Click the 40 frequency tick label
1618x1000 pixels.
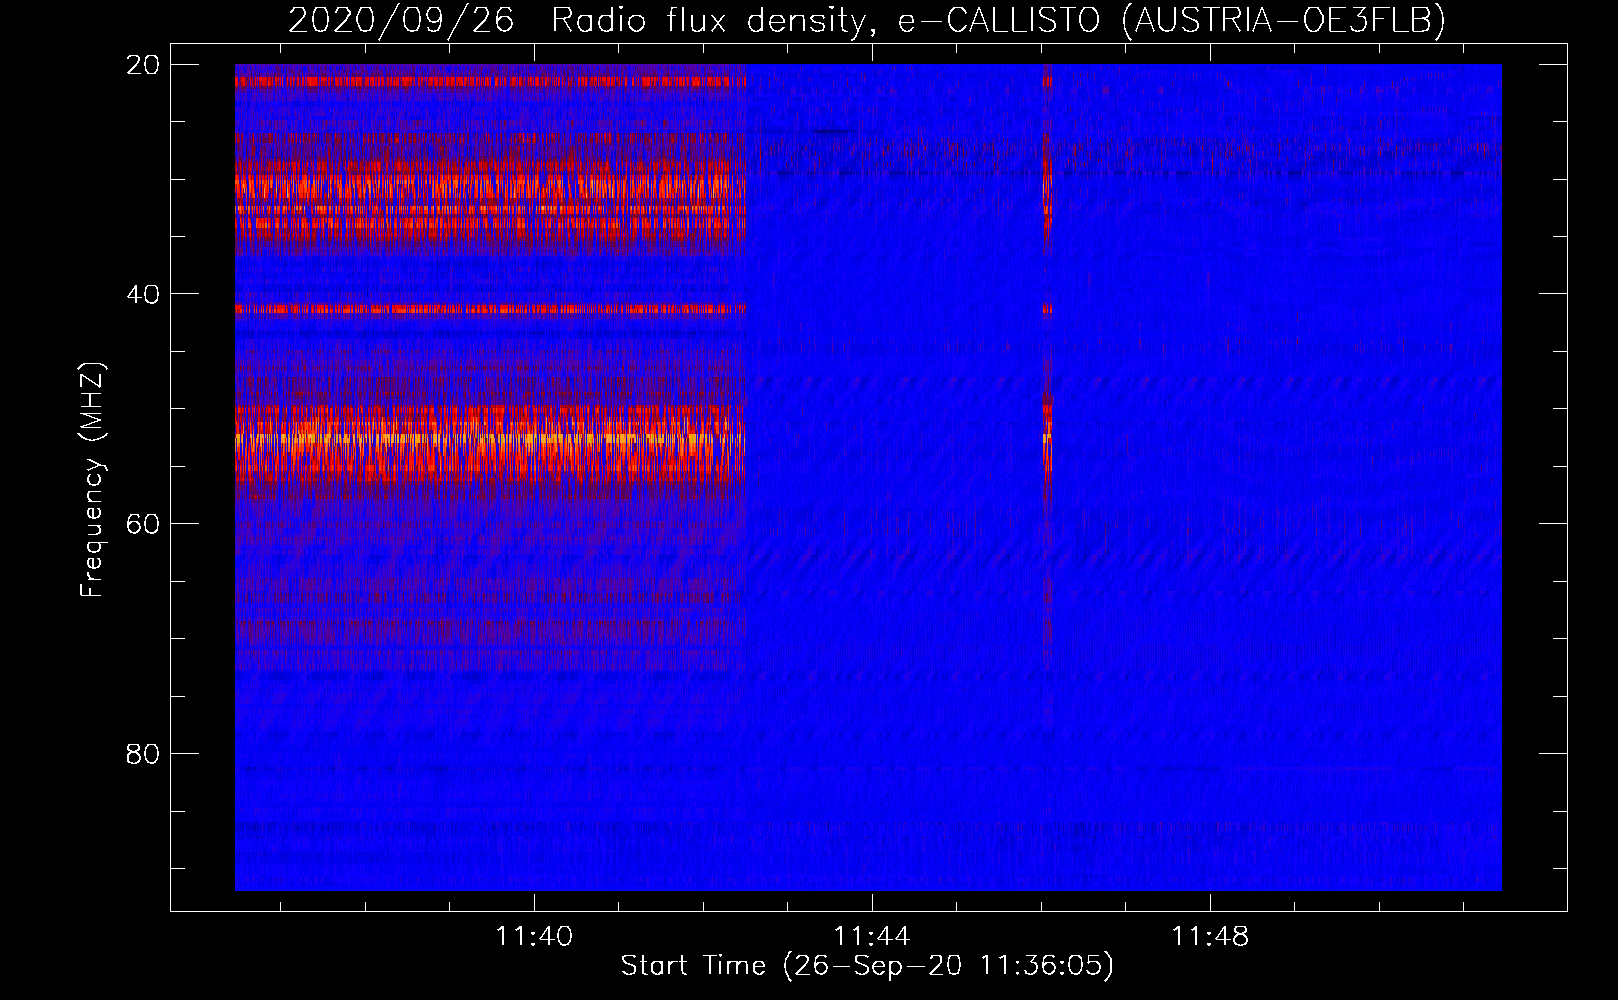144,294
